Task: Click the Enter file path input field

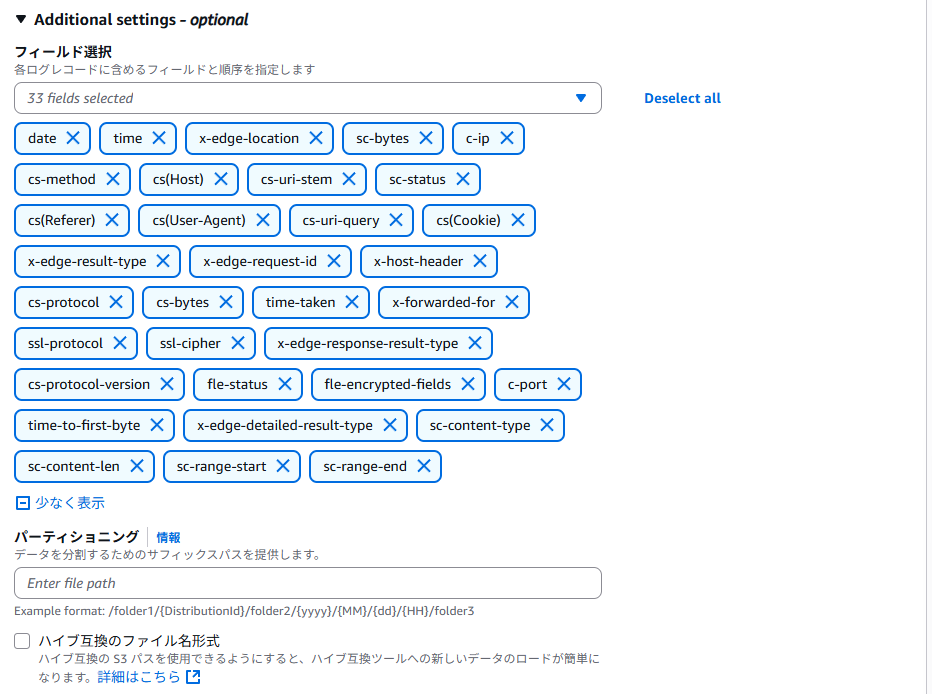Action: [308, 583]
